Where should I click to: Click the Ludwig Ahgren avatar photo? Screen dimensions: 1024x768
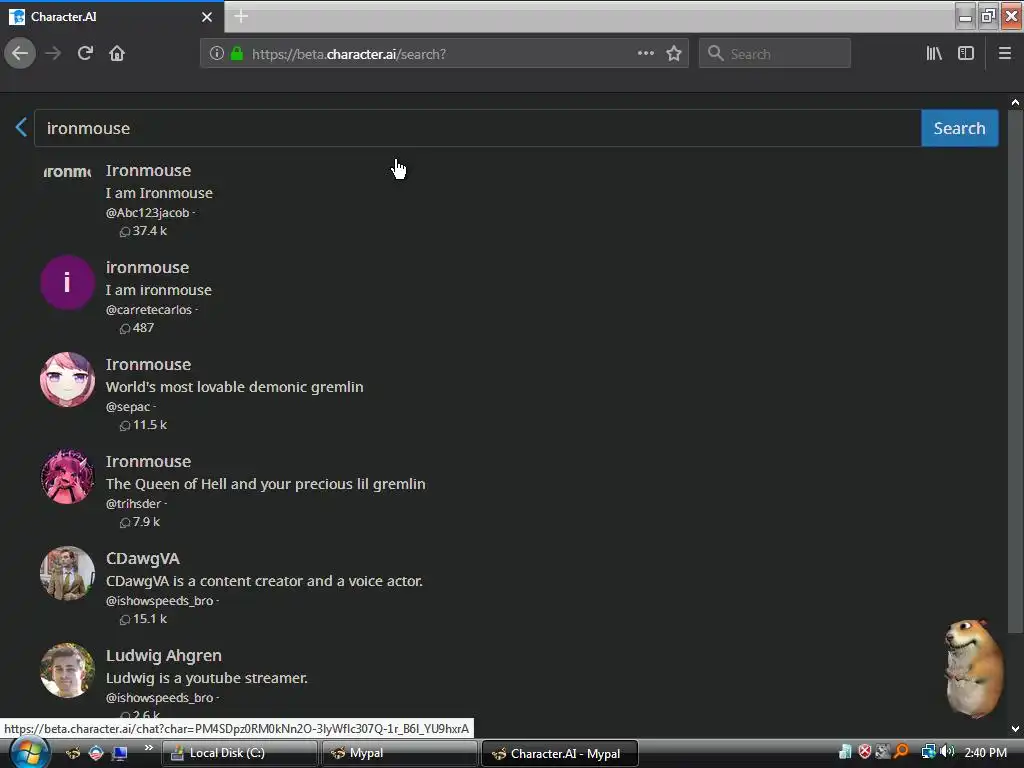(67, 670)
